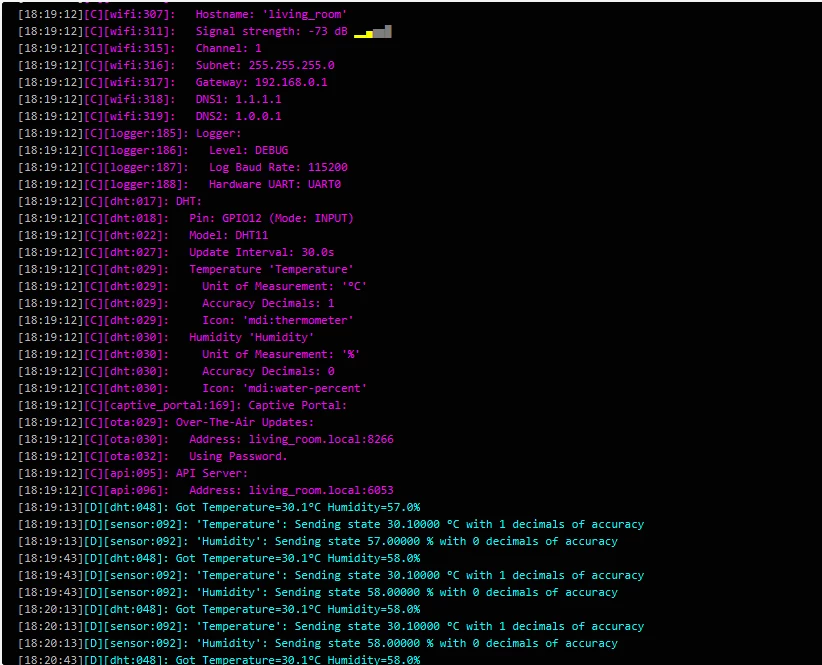Click the WiFi signal strength bars indicator
Image resolution: width=822 pixels, height=665 pixels.
pos(373,32)
